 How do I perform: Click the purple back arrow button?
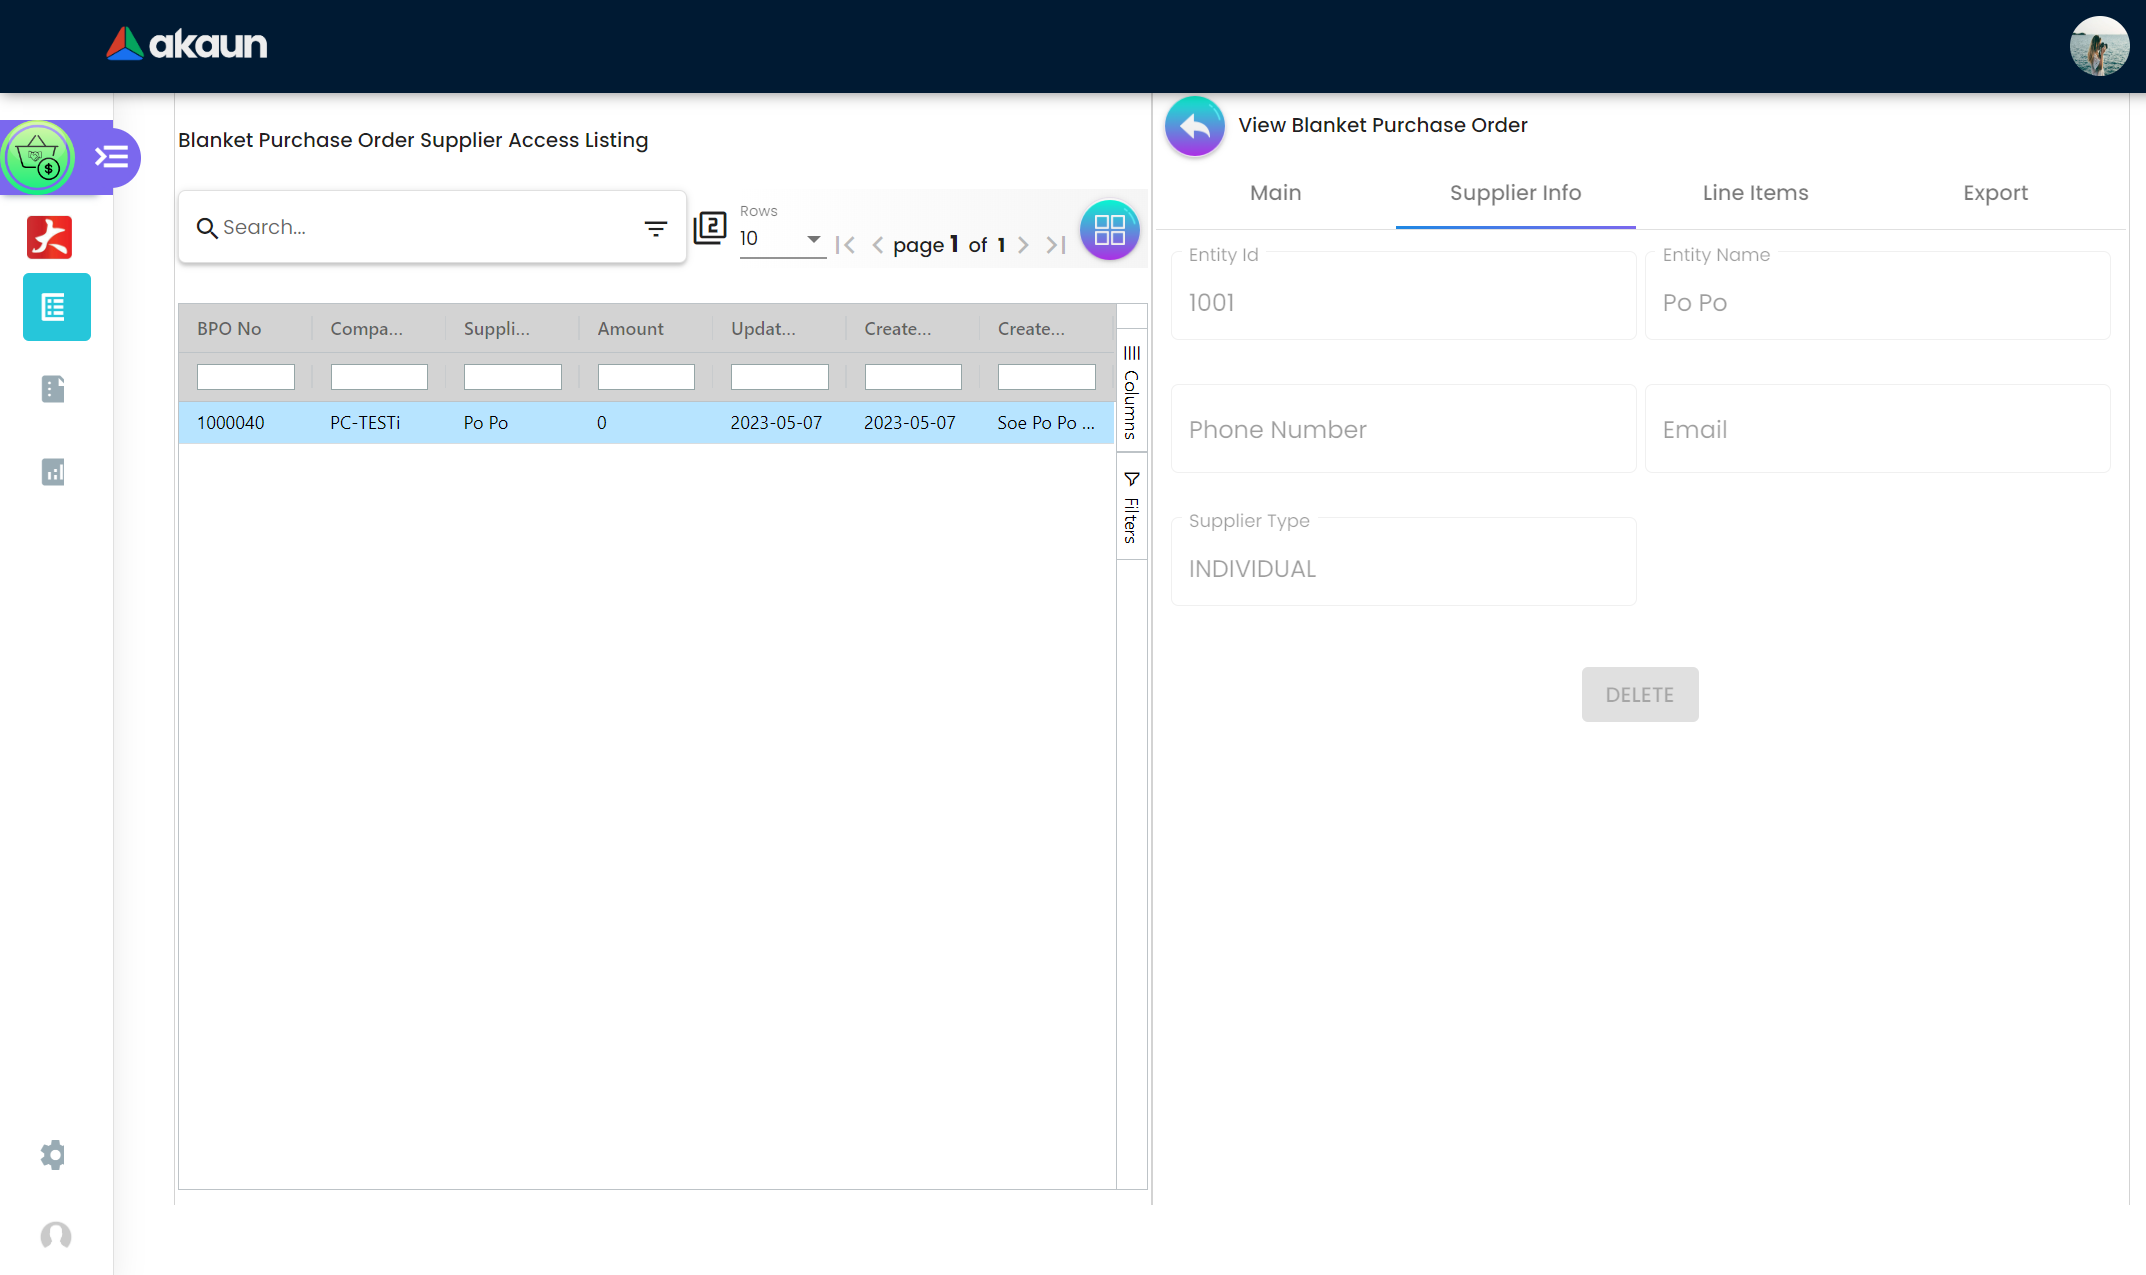click(1194, 127)
